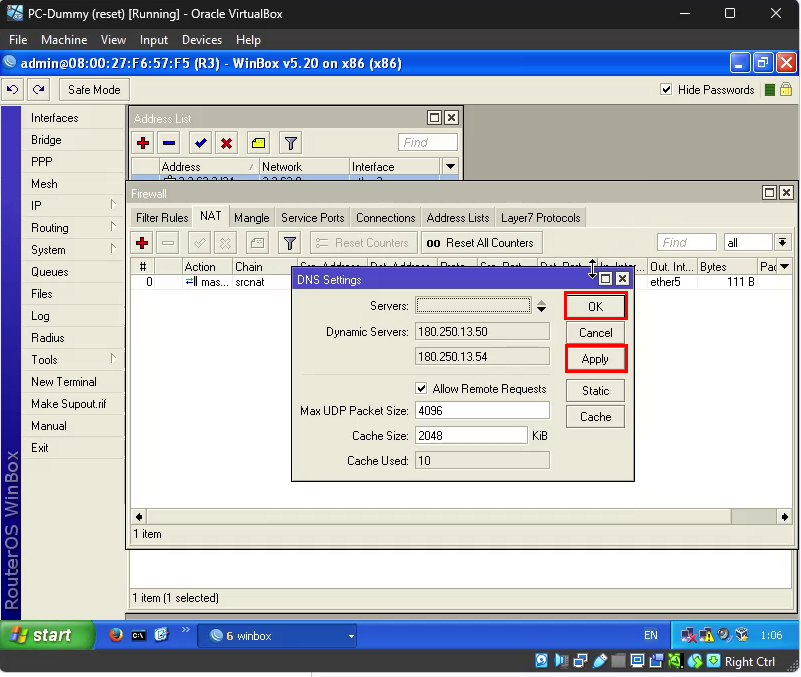Click the grayed checkmark icon in the Firewall toolbar

click(x=200, y=243)
